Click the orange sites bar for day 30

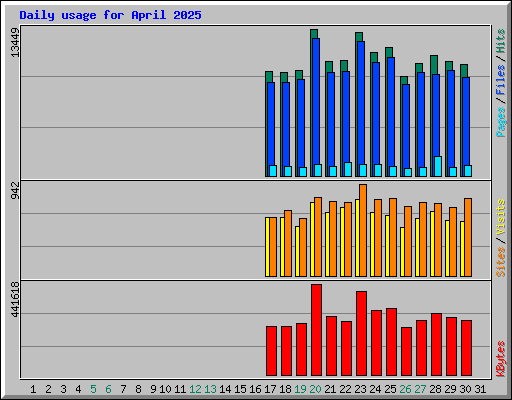[468, 237]
